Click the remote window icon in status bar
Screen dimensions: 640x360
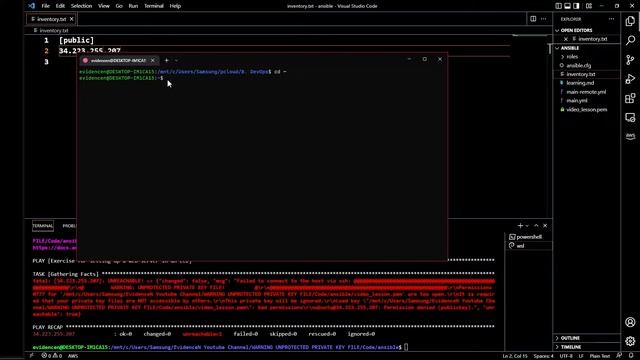31,356
